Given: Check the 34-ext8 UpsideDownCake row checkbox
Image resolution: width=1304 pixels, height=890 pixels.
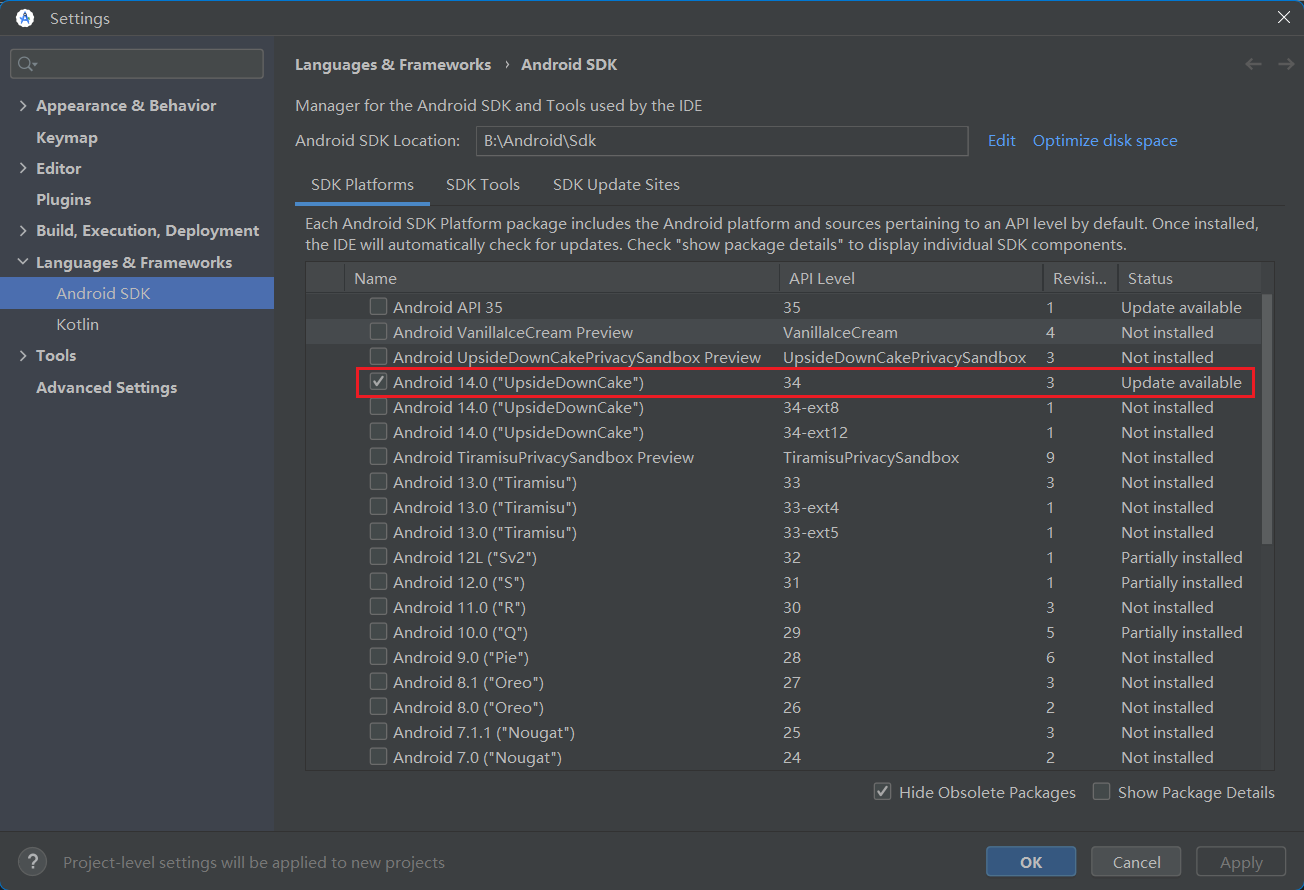Looking at the screenshot, I should (x=378, y=407).
